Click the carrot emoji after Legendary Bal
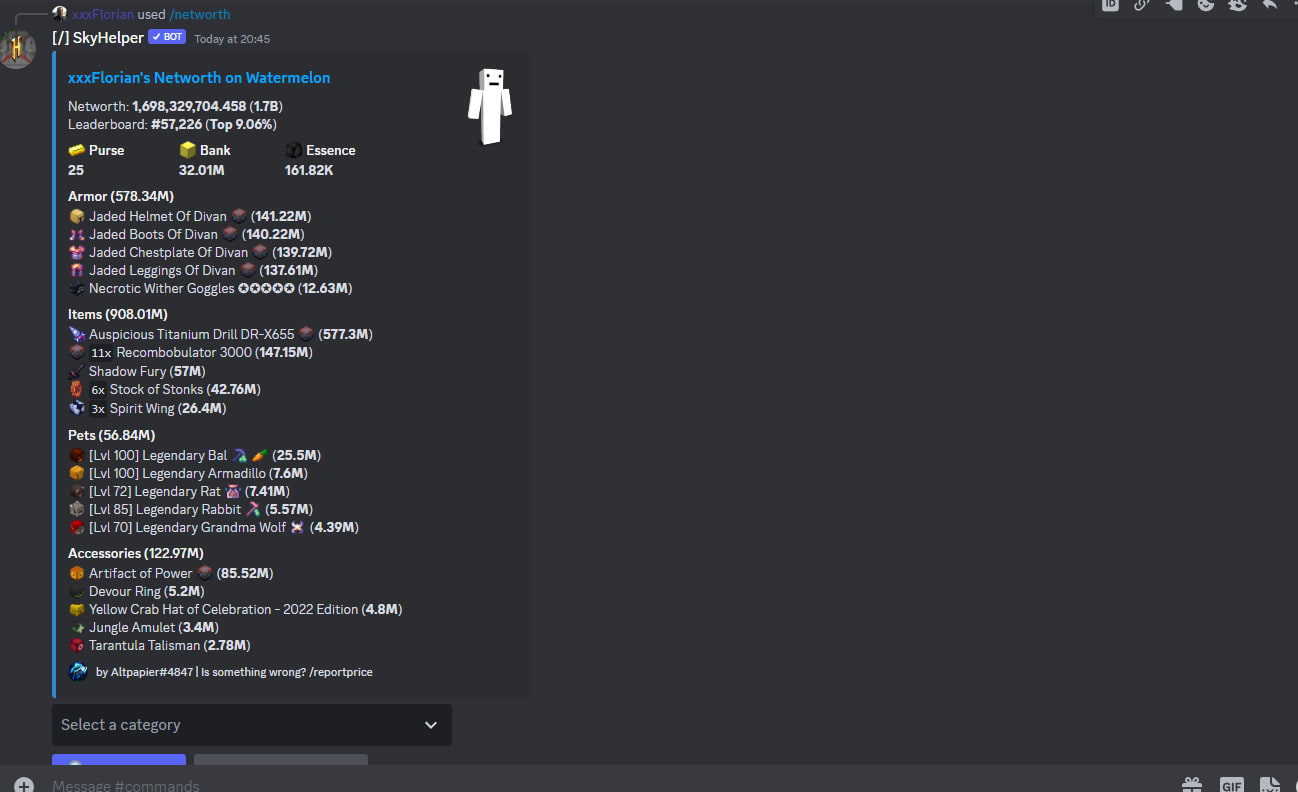 (x=259, y=455)
